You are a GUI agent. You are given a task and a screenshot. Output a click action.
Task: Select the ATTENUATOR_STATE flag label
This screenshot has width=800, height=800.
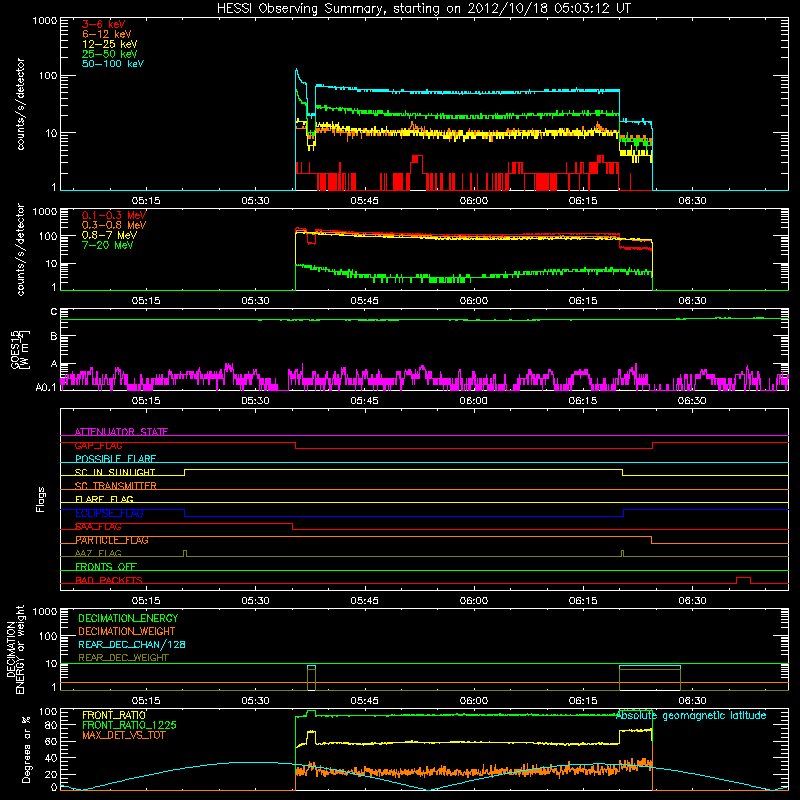pyautogui.click(x=121, y=432)
